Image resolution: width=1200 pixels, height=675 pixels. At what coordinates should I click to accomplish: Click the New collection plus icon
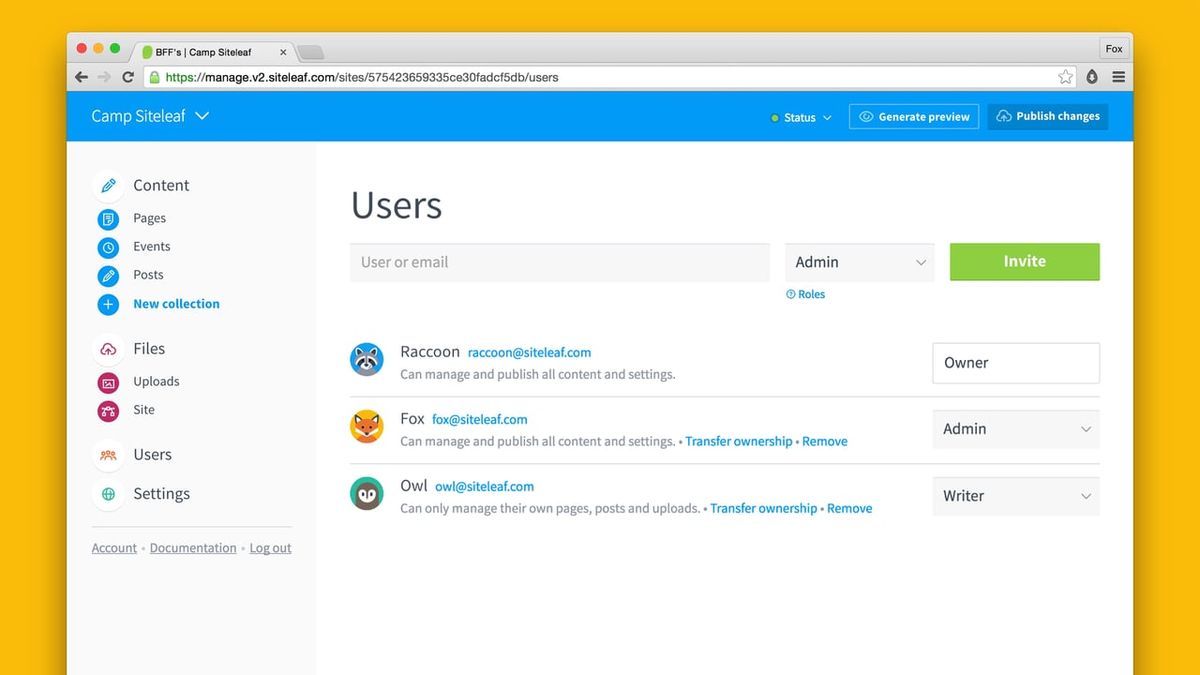click(x=108, y=304)
